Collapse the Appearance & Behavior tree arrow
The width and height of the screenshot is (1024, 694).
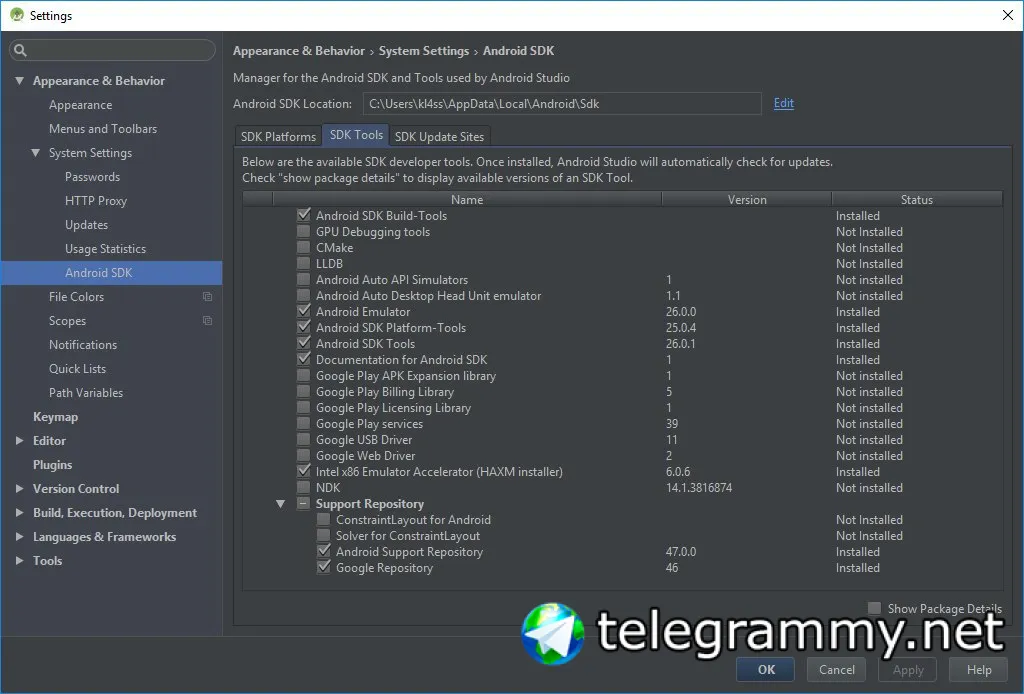[20, 80]
